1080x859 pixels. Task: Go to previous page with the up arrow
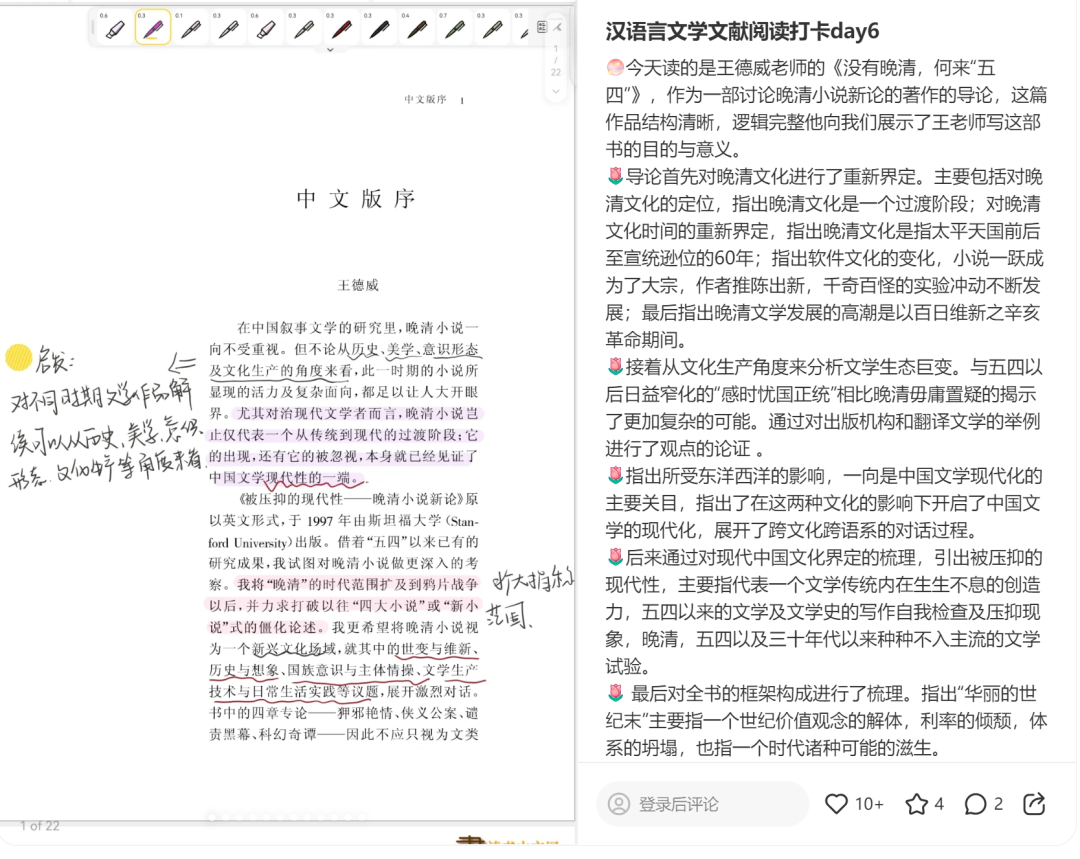point(558,27)
